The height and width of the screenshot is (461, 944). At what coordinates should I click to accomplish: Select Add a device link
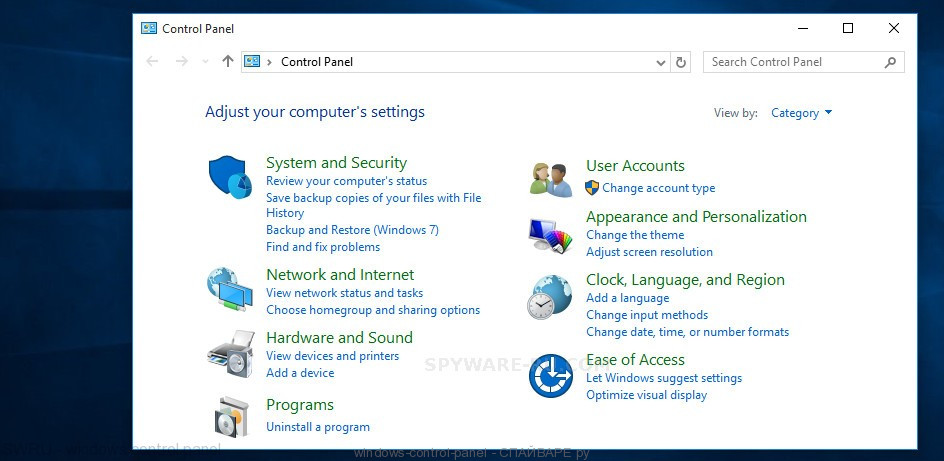click(300, 373)
